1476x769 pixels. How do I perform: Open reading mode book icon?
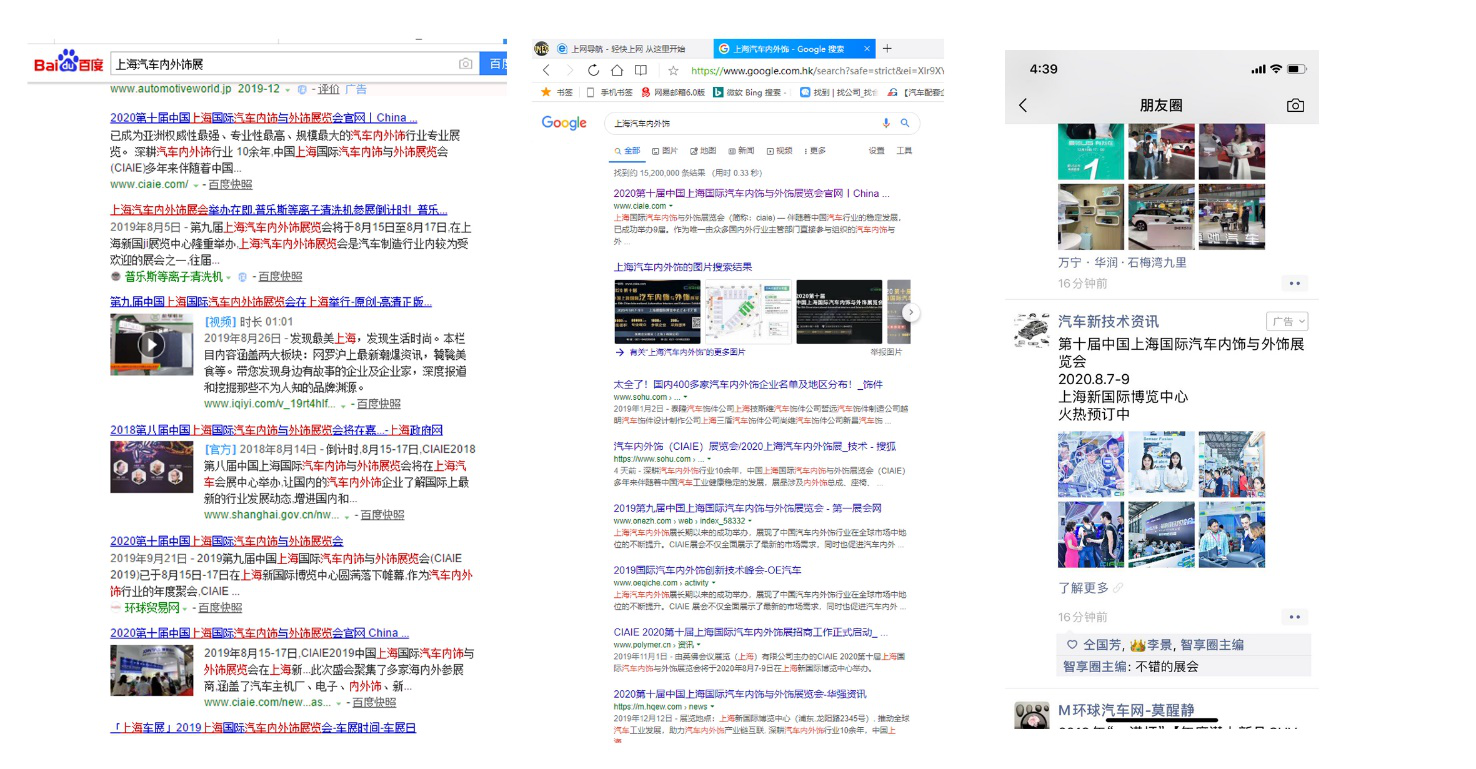click(x=641, y=71)
